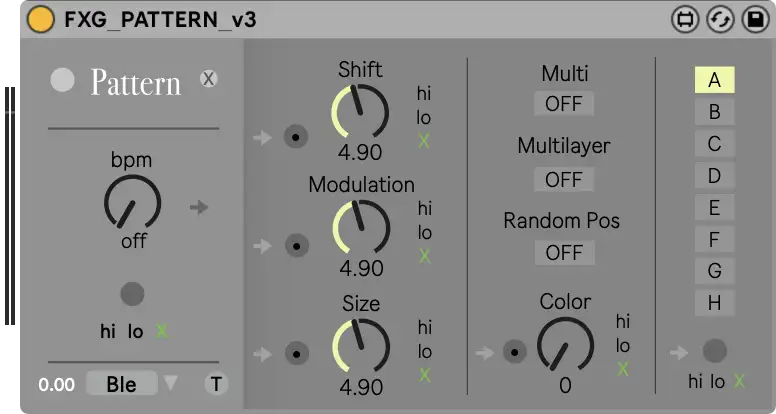Click the hot-swap presets icon in title bar
The image size is (776, 414).
coord(685,20)
